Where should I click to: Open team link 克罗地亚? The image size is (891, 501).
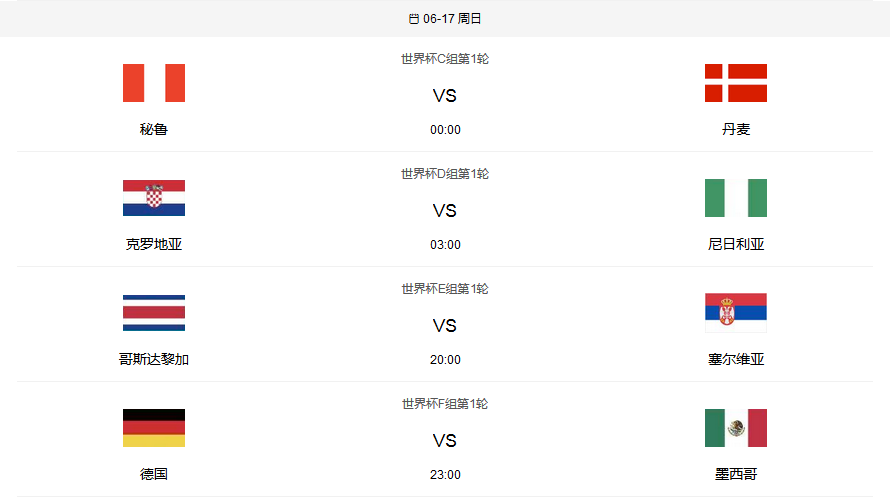154,244
